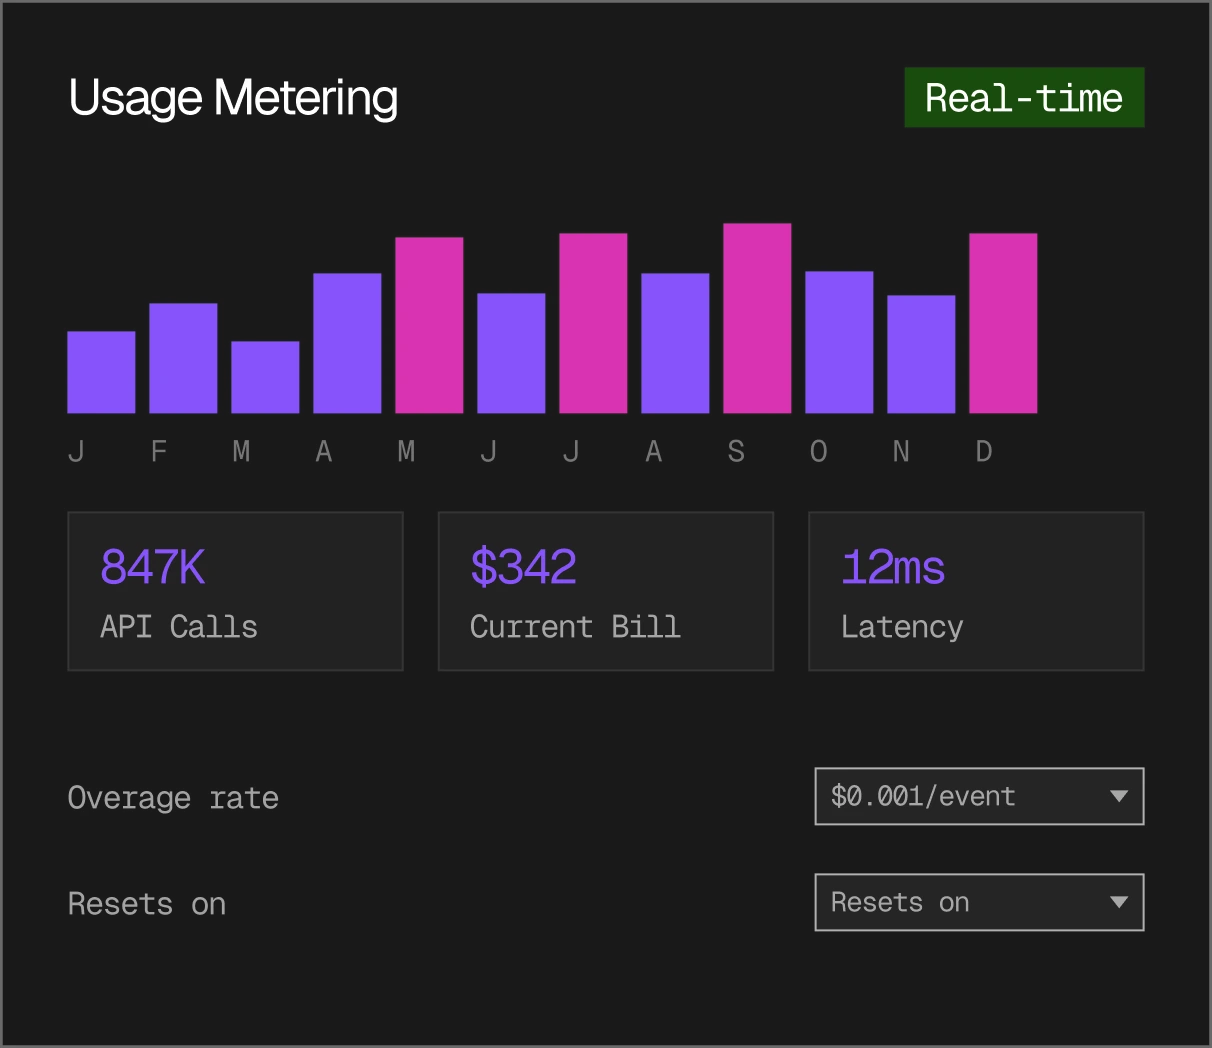Image resolution: width=1212 pixels, height=1048 pixels.
Task: Select the February usage bar
Action: pos(183,358)
